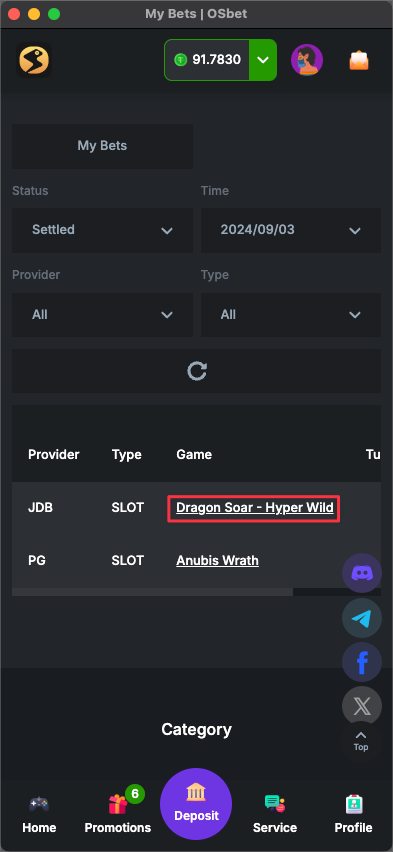Open the Anubis Wrath game link
The image size is (393, 852).
coord(217,560)
